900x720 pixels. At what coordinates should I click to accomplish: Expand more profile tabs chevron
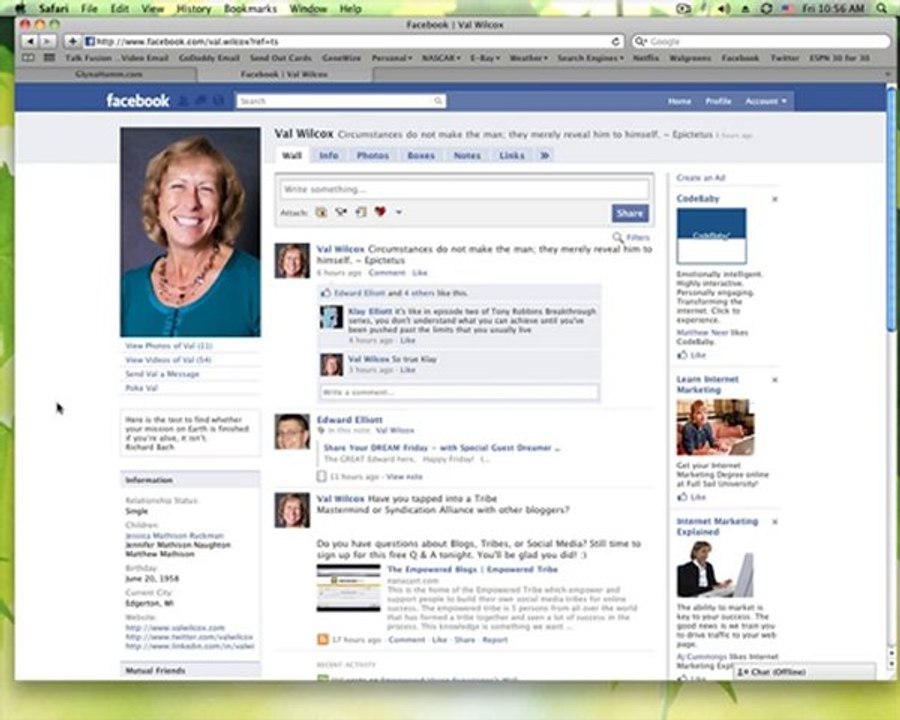click(544, 155)
